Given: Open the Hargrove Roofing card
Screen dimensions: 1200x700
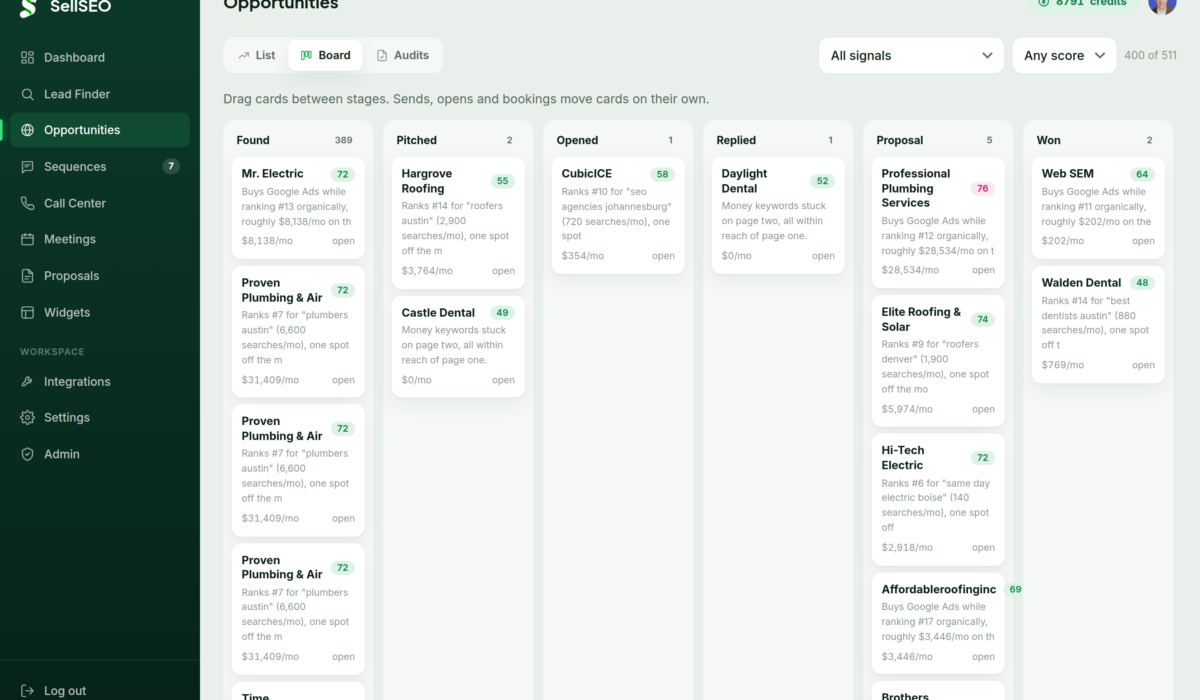Looking at the screenshot, I should point(458,222).
